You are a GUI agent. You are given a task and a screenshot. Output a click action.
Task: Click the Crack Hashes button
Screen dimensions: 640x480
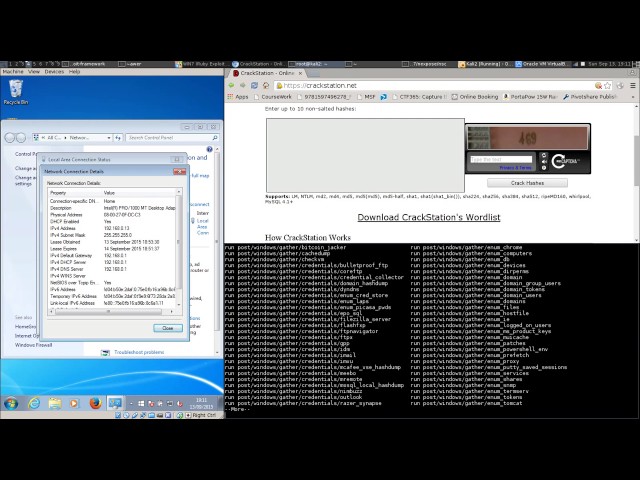point(527,183)
